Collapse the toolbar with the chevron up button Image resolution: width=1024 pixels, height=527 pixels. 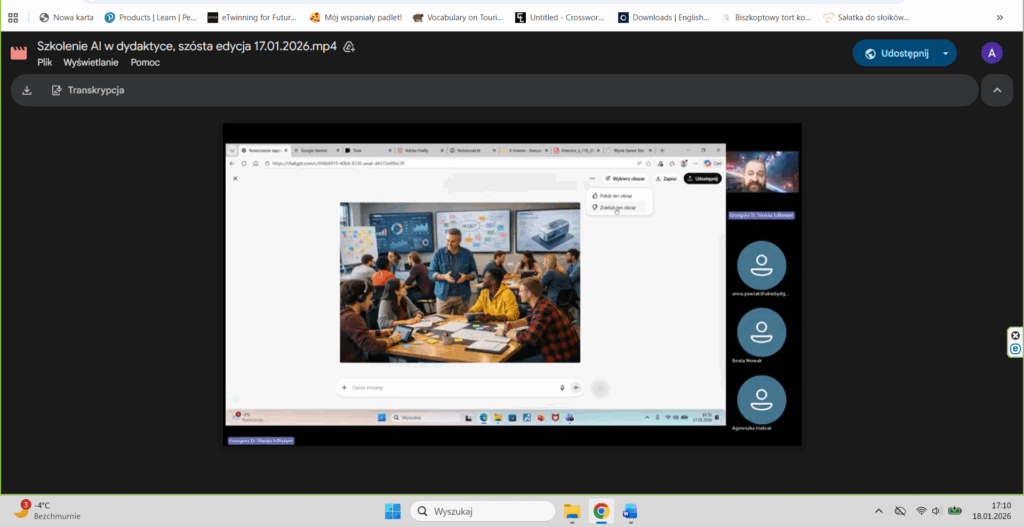click(x=996, y=90)
